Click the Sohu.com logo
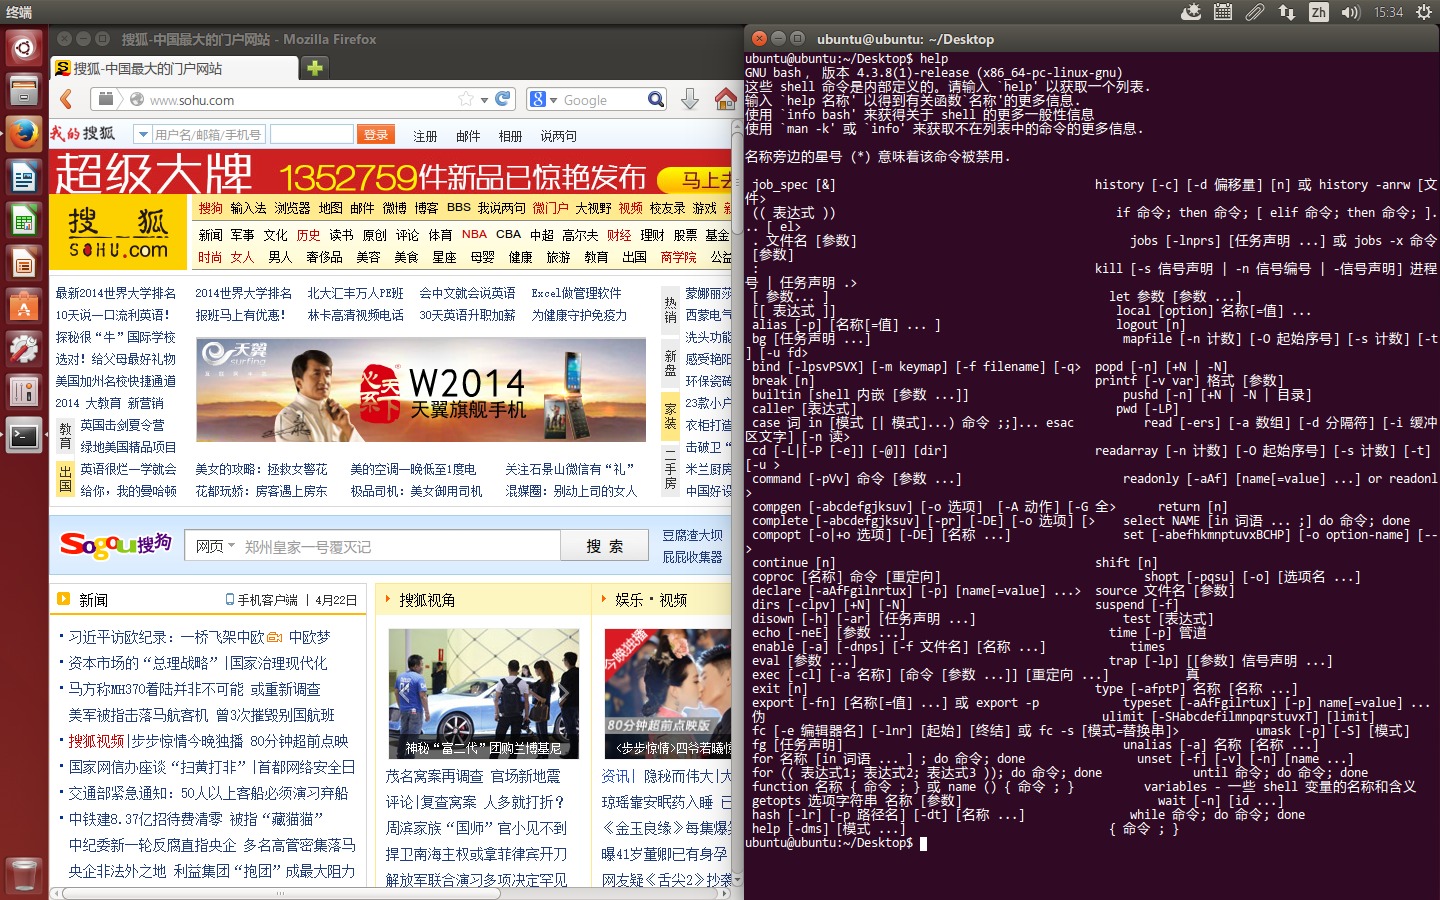 (118, 233)
